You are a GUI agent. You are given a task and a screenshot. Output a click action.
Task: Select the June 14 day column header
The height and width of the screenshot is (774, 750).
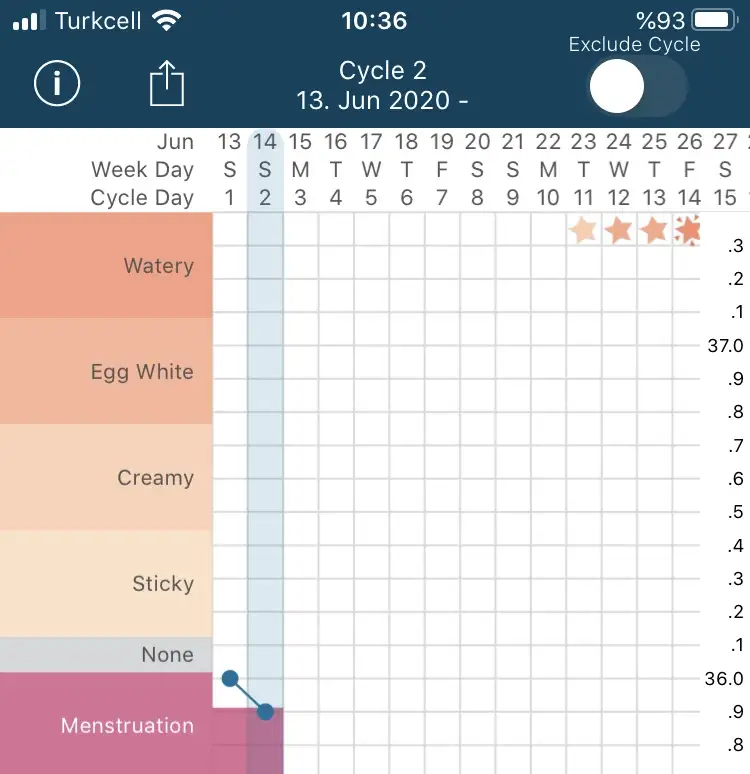pyautogui.click(x=265, y=170)
